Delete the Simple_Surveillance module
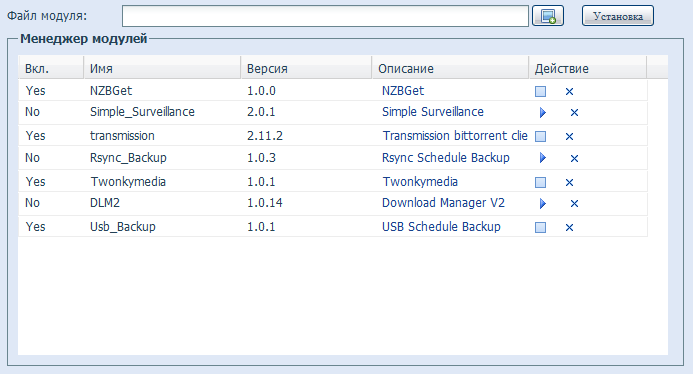The image size is (693, 374). point(574,113)
